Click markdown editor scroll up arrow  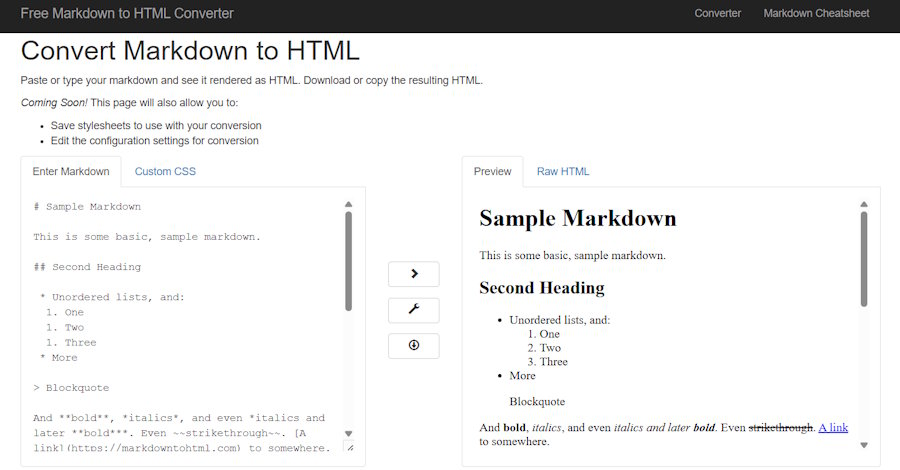tap(348, 204)
